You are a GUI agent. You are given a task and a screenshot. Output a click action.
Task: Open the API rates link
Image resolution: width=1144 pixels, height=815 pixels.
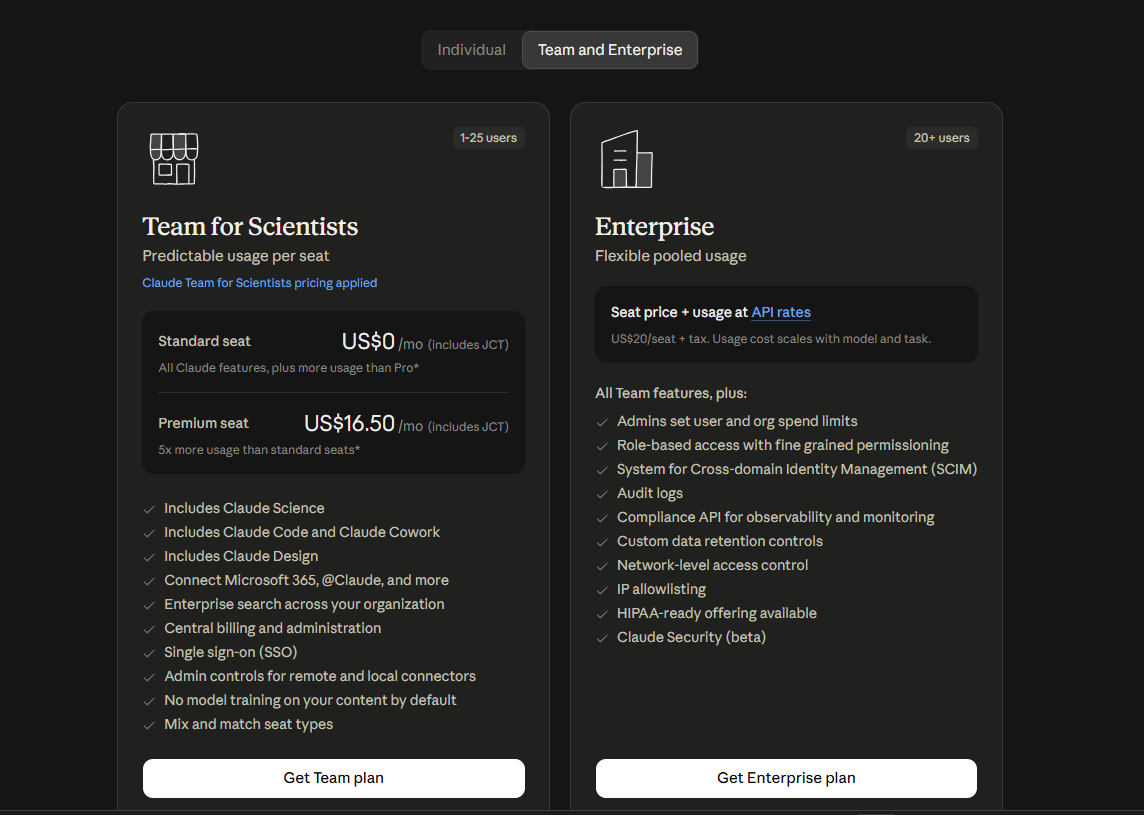(781, 312)
